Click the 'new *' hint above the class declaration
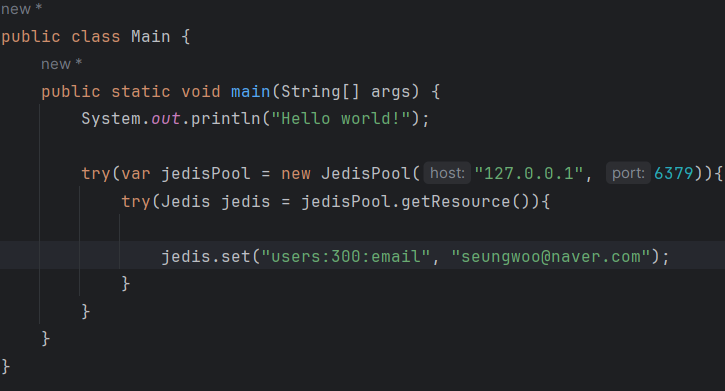 (21, 9)
